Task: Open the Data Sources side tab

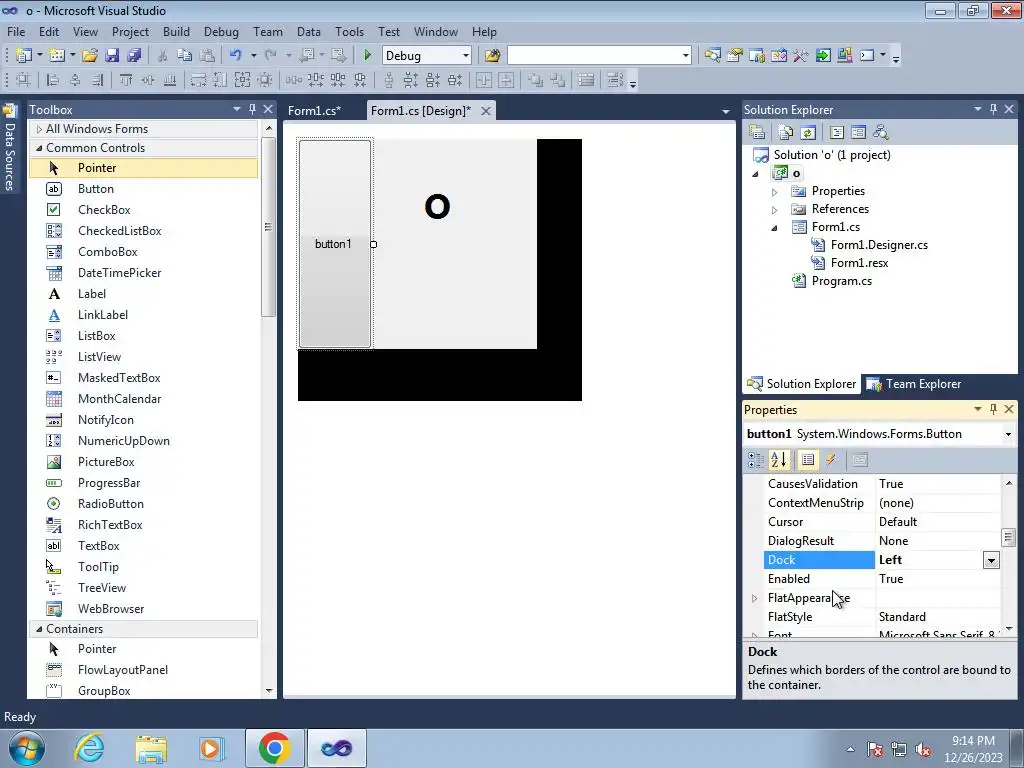Action: (x=9, y=148)
